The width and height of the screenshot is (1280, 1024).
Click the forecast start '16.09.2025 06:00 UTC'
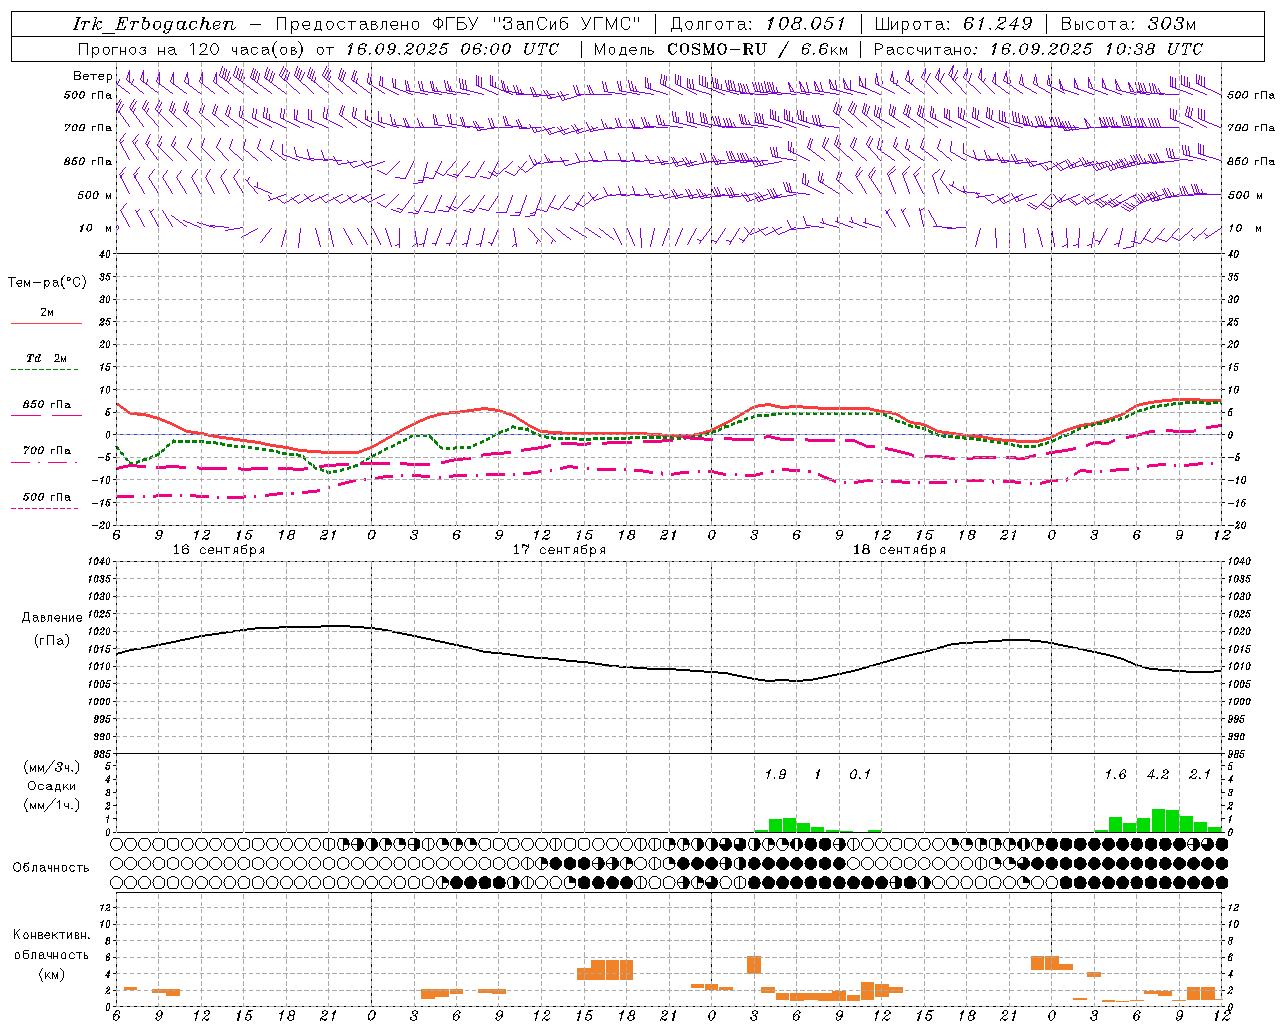tap(452, 49)
